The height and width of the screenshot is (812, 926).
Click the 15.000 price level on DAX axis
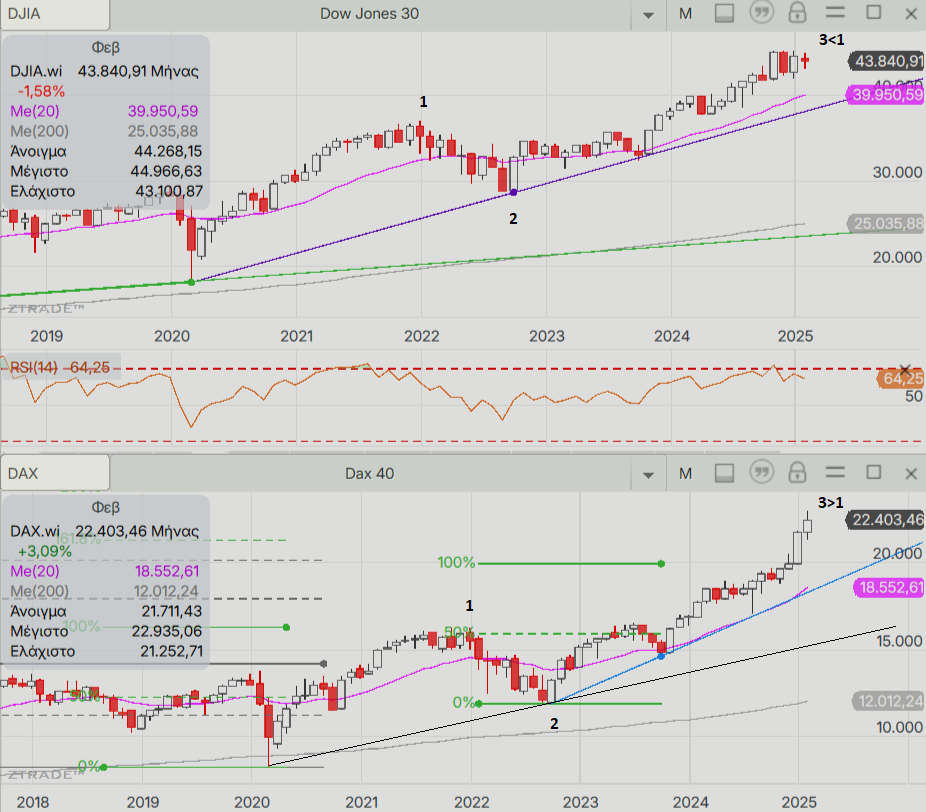[899, 641]
